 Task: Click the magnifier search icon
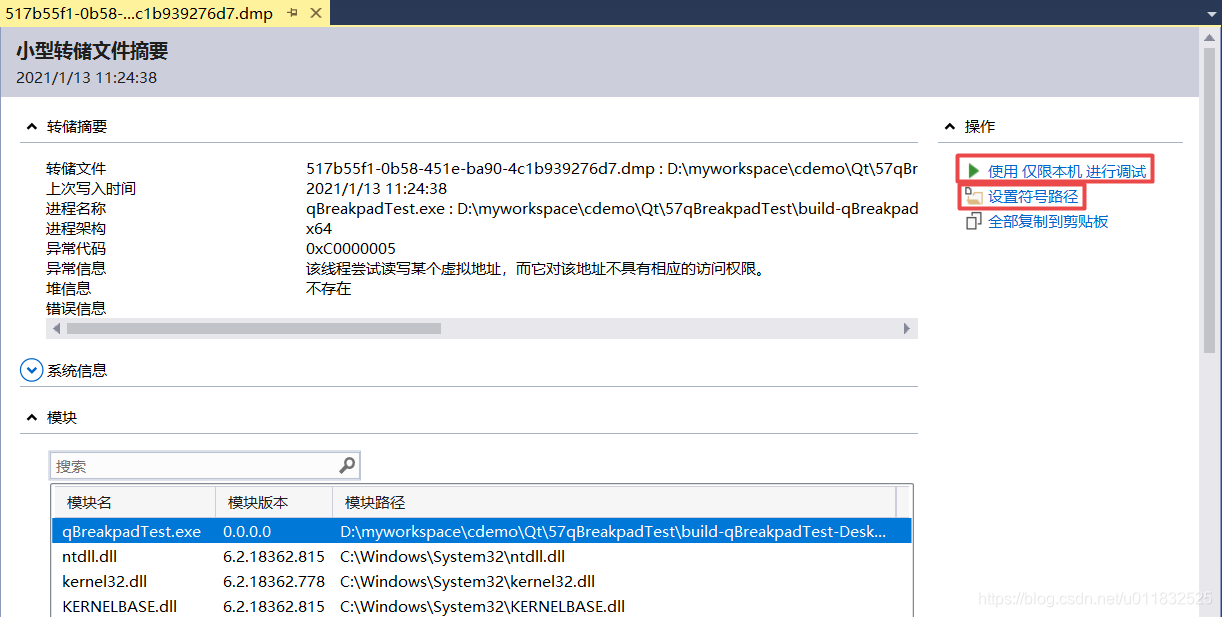coord(347,465)
